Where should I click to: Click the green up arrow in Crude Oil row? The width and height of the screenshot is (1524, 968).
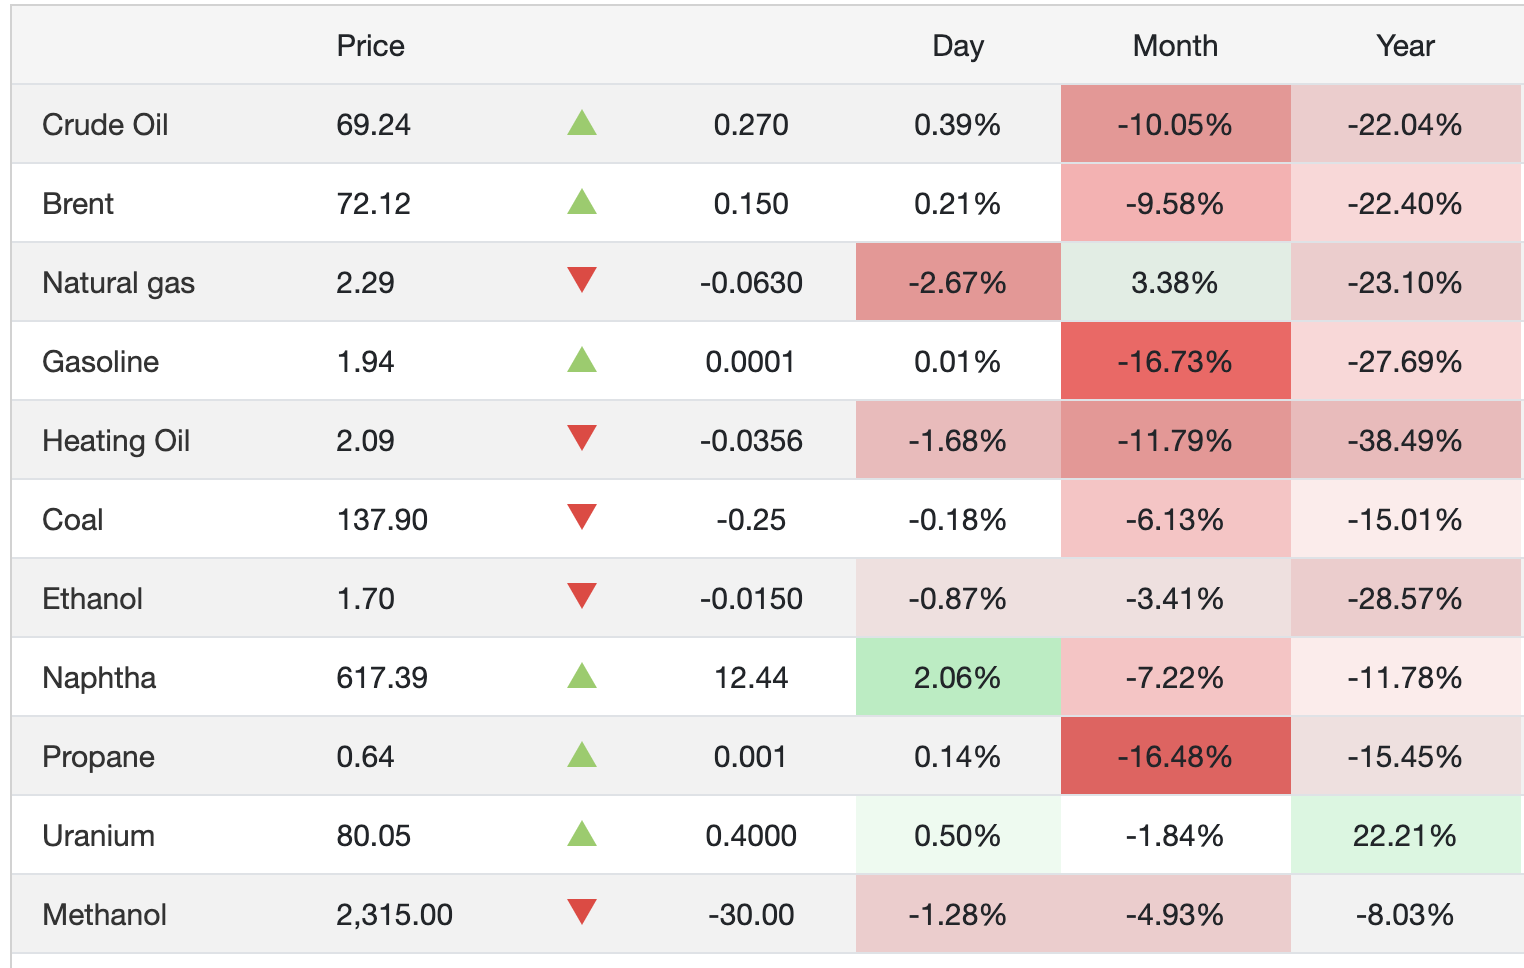(x=582, y=123)
